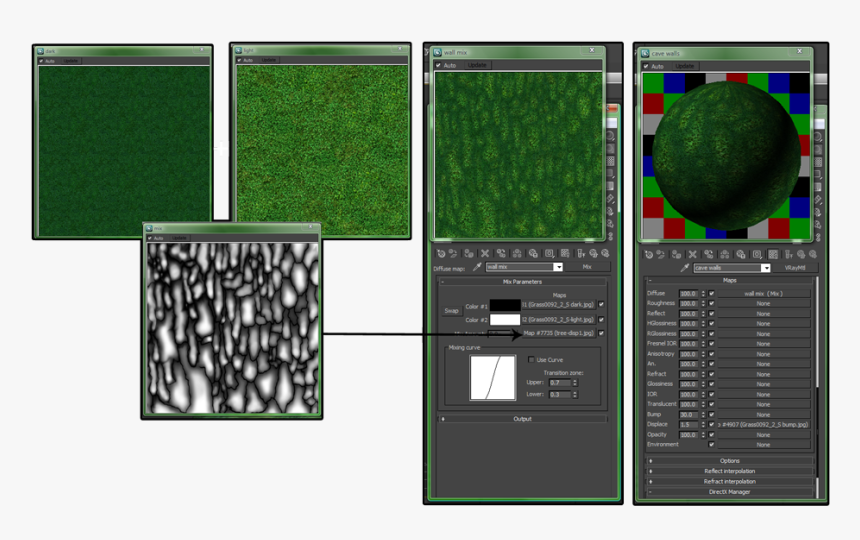Click the mixing curve graph preview

[x=493, y=378]
